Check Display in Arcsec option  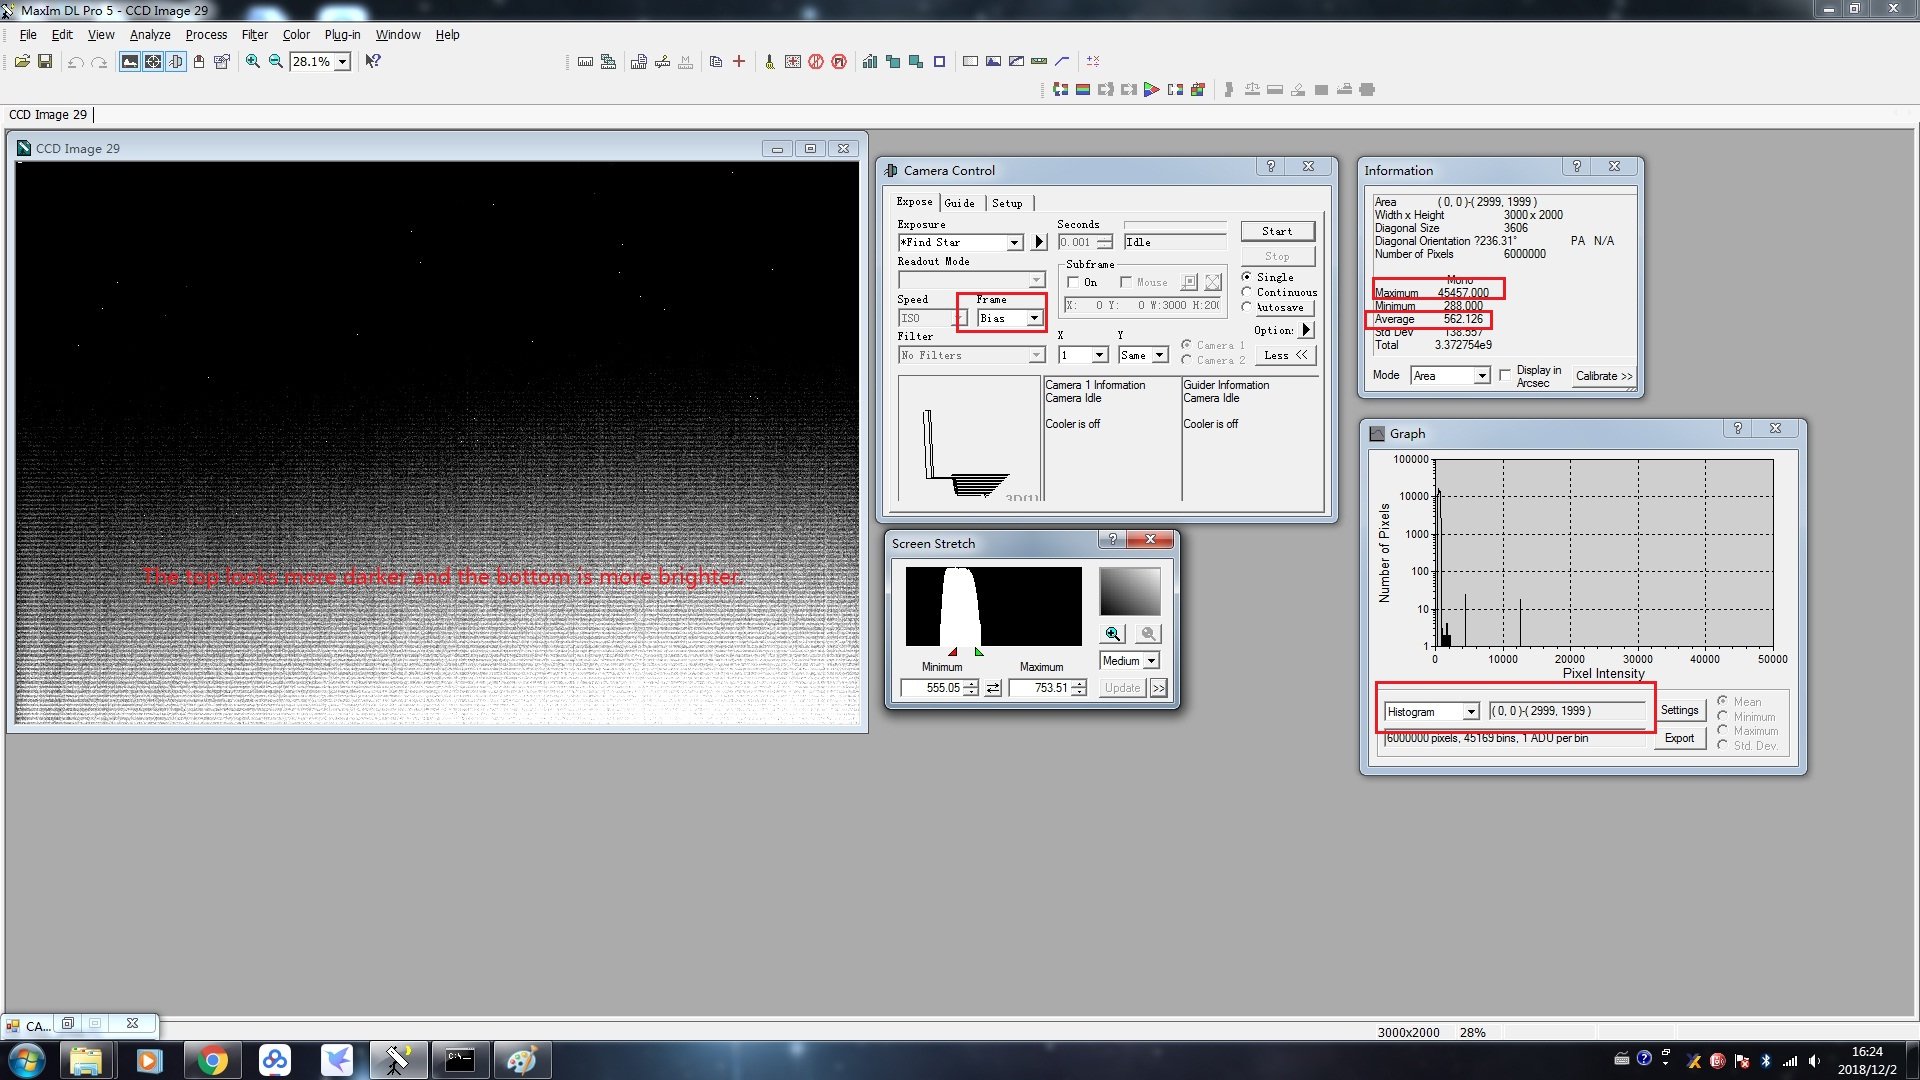1505,376
